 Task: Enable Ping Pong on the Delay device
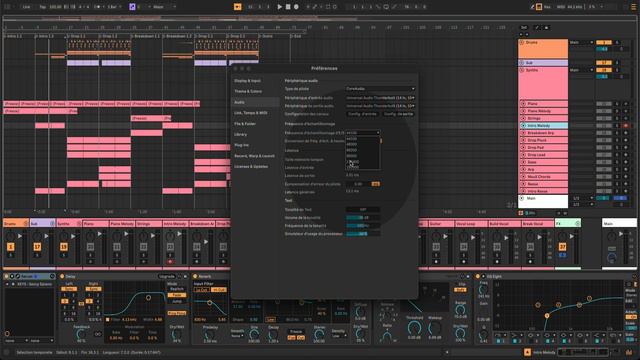pyautogui.click(x=177, y=313)
